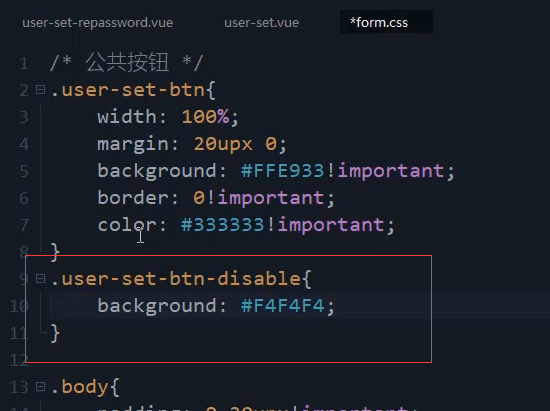
Task: Click the color property on line 7
Action: (x=127, y=225)
